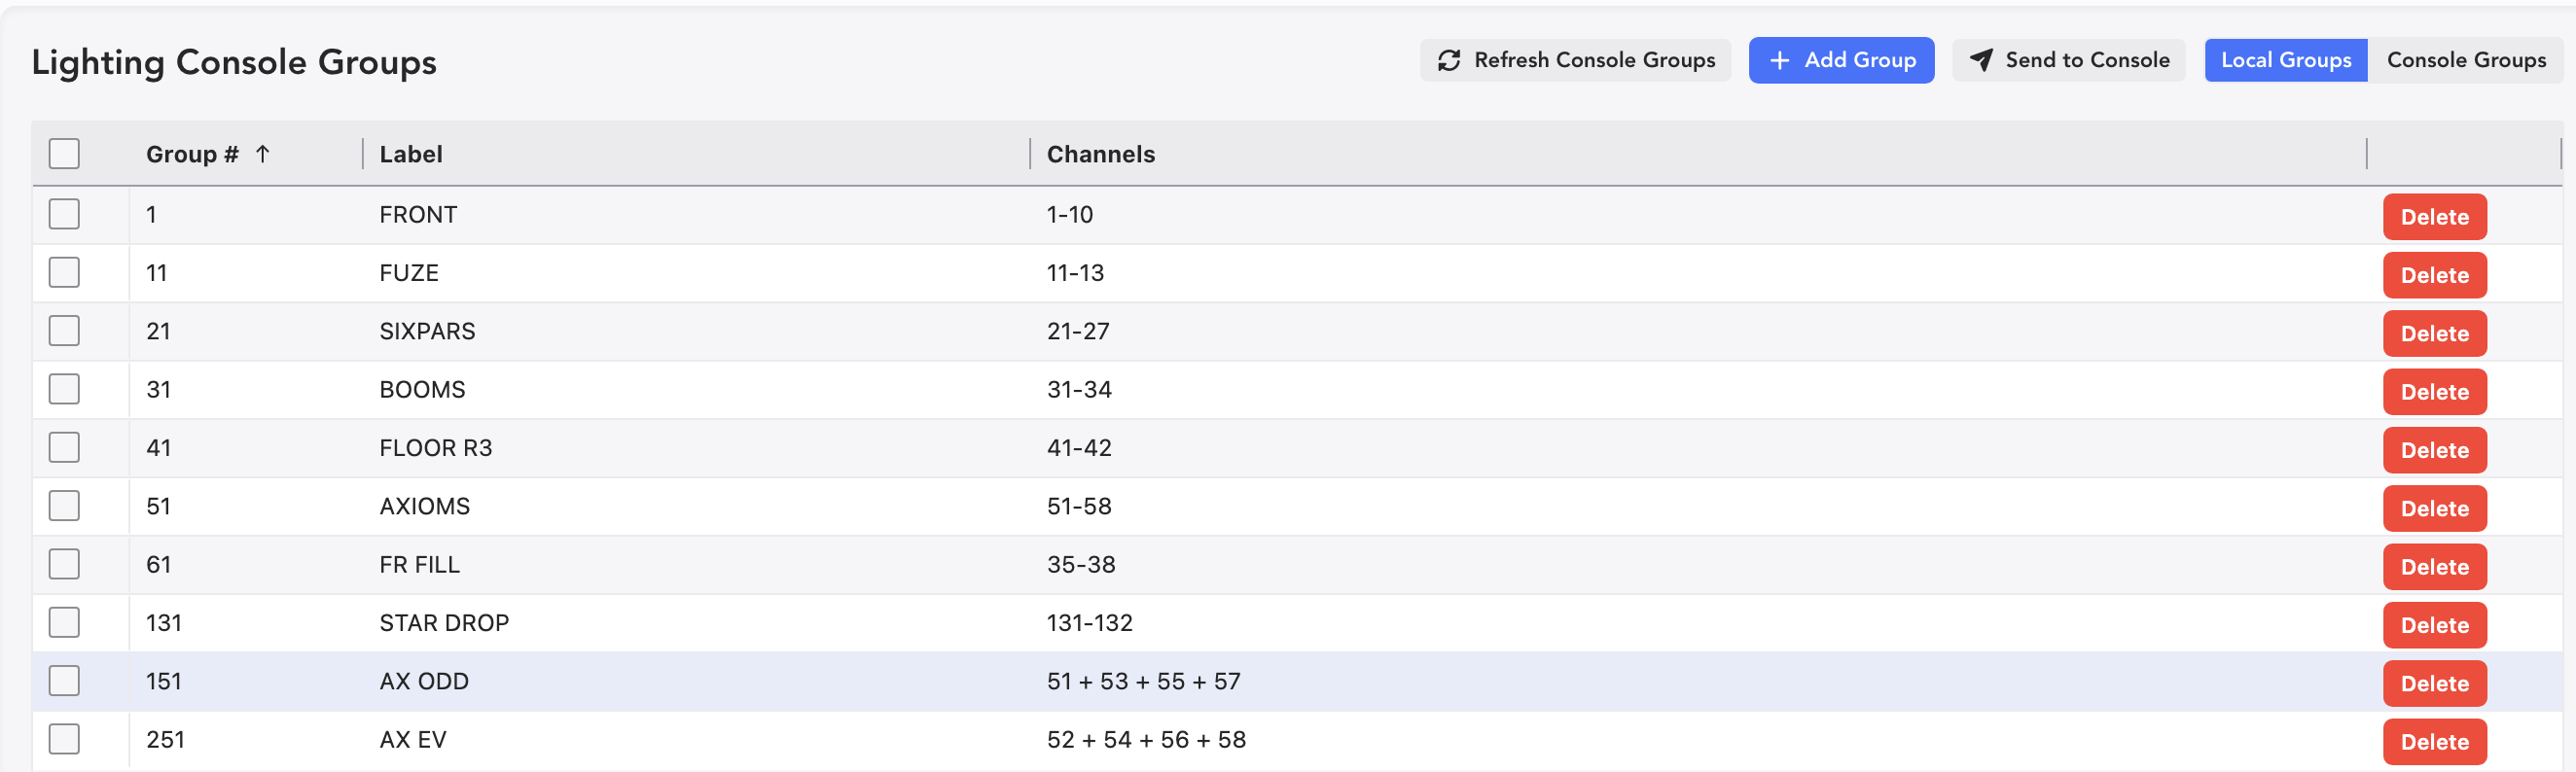The height and width of the screenshot is (772, 2576).
Task: Click Send to Console button
Action: click(2068, 61)
